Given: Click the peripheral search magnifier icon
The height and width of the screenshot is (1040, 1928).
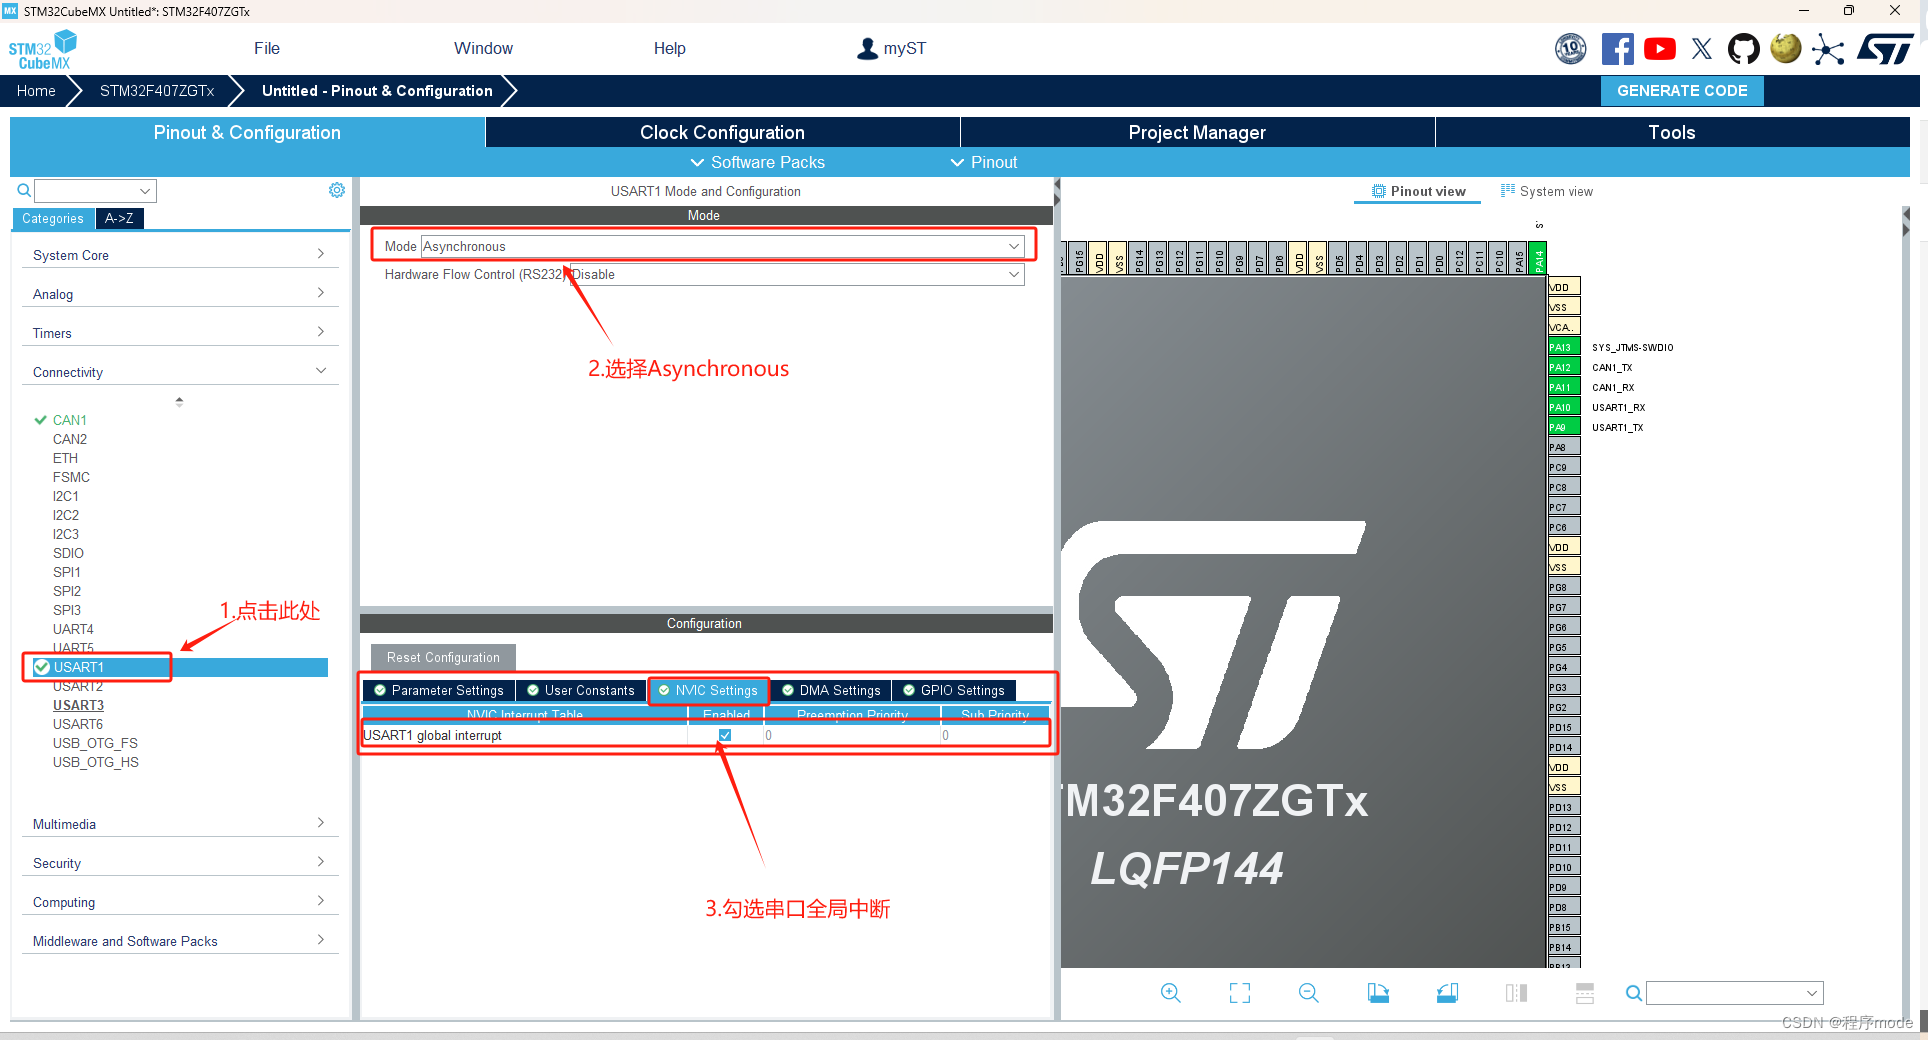Looking at the screenshot, I should [x=24, y=190].
